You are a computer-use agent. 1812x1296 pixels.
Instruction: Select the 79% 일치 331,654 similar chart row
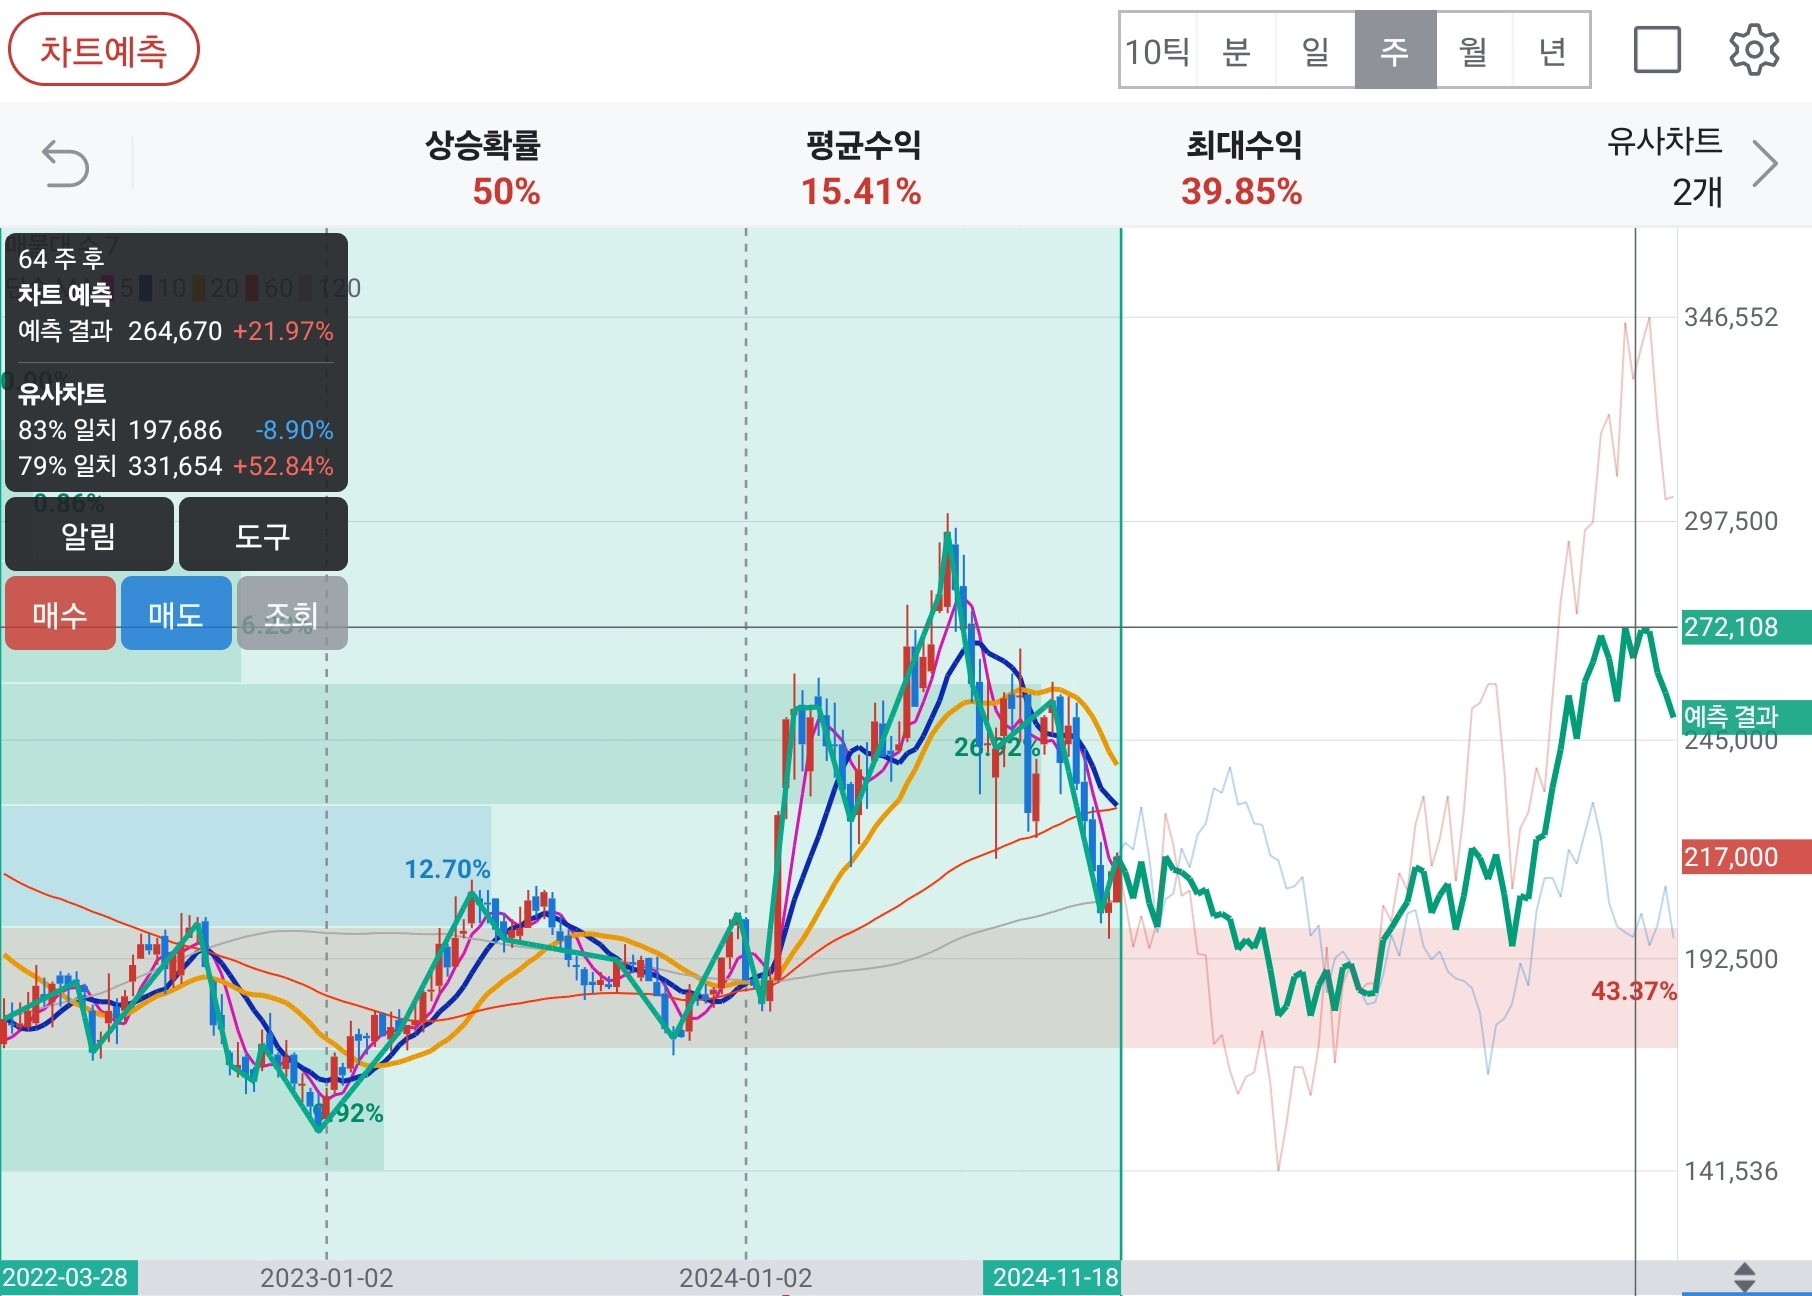pyautogui.click(x=176, y=466)
